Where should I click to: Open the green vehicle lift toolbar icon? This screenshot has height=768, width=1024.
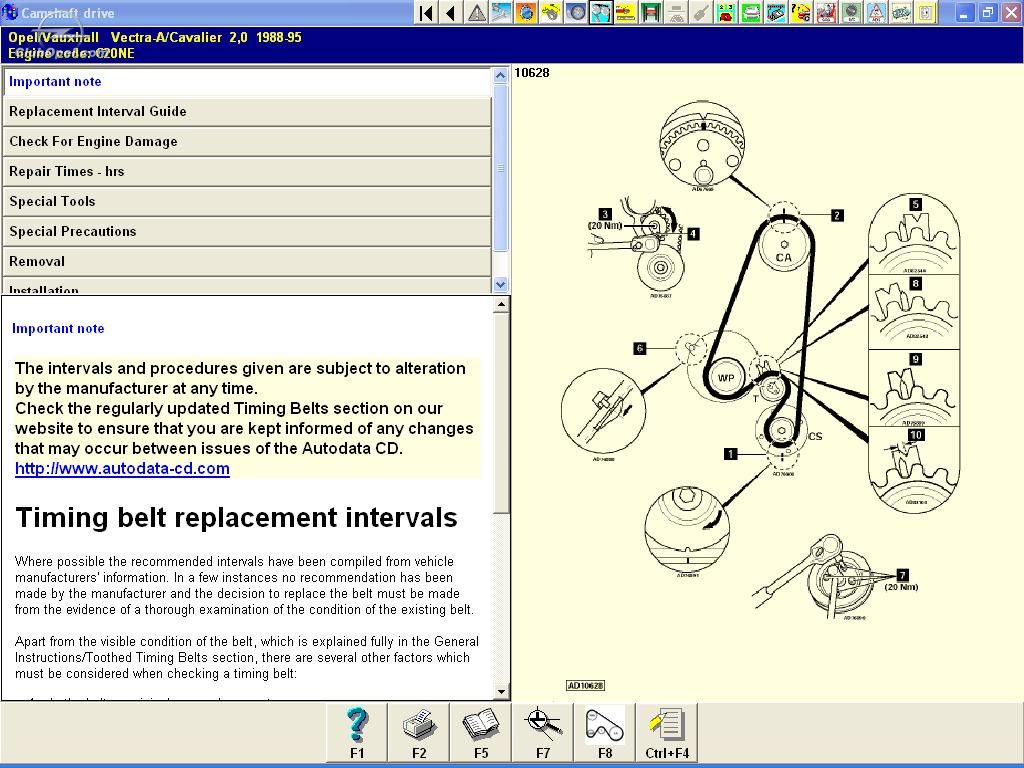click(x=650, y=12)
